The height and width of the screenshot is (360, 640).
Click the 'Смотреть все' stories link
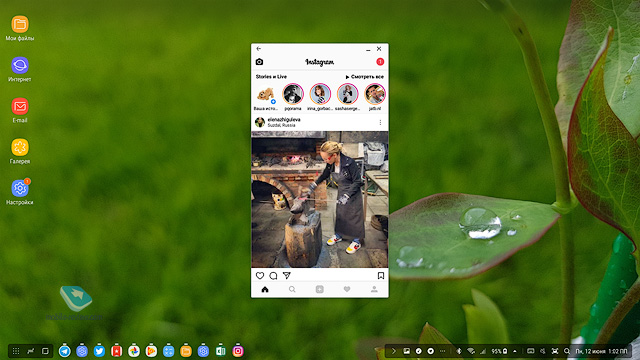click(x=364, y=77)
